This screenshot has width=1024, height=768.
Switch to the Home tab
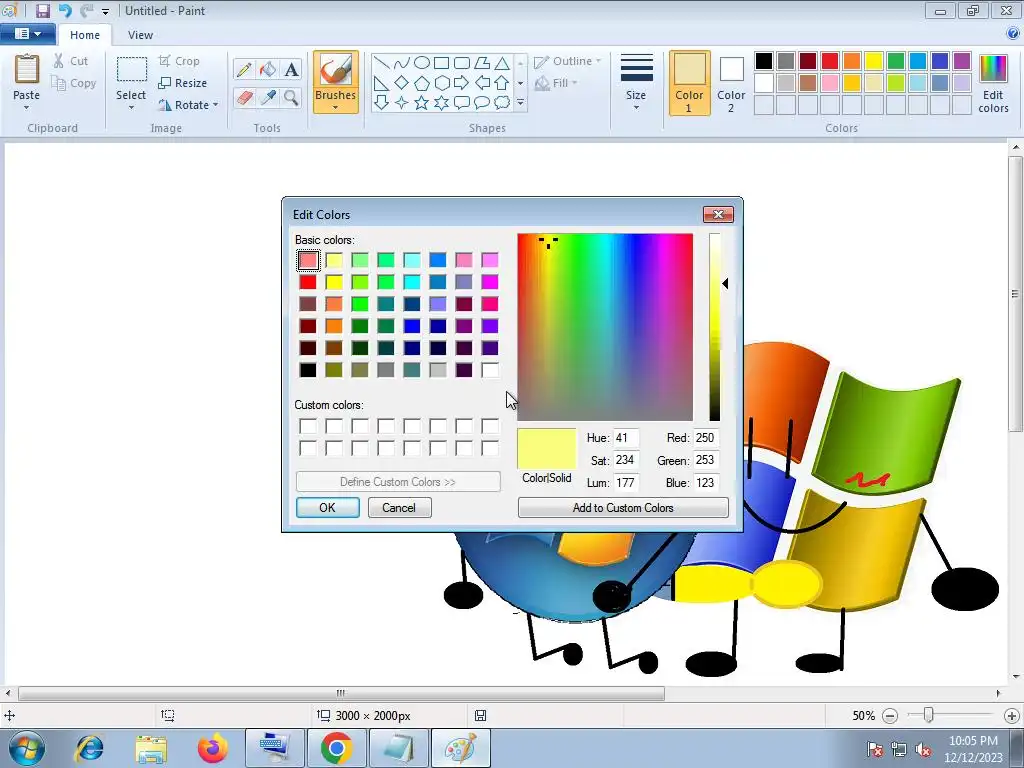pos(85,35)
